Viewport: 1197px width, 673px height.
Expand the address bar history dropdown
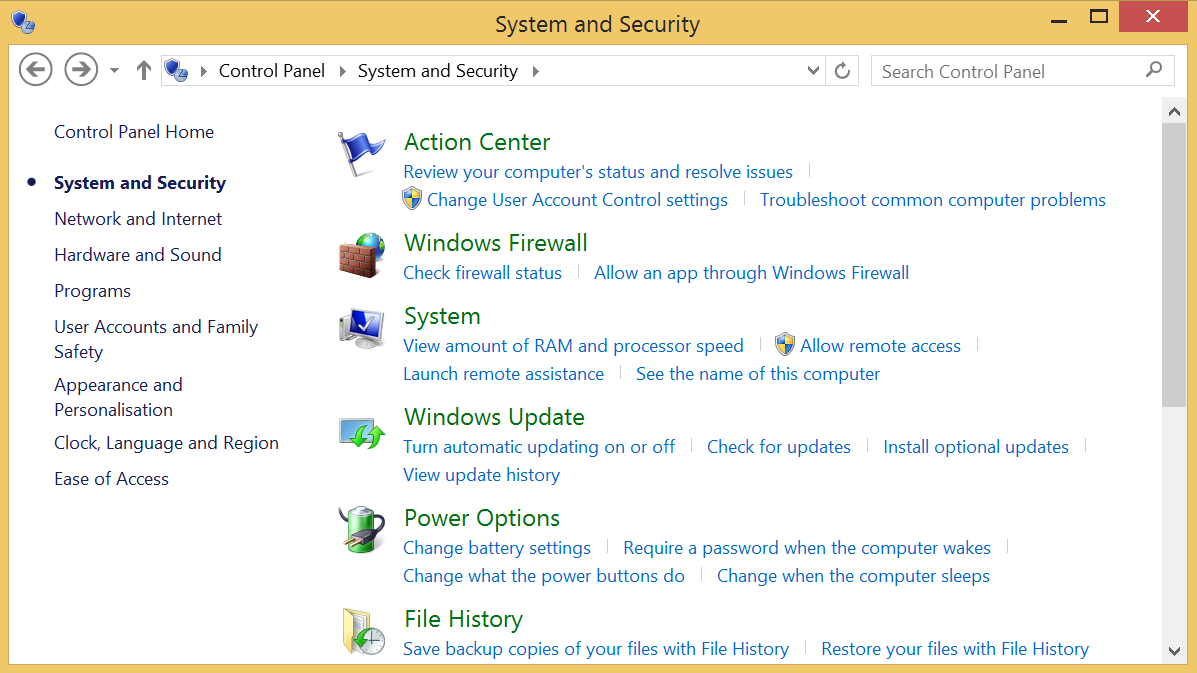814,71
